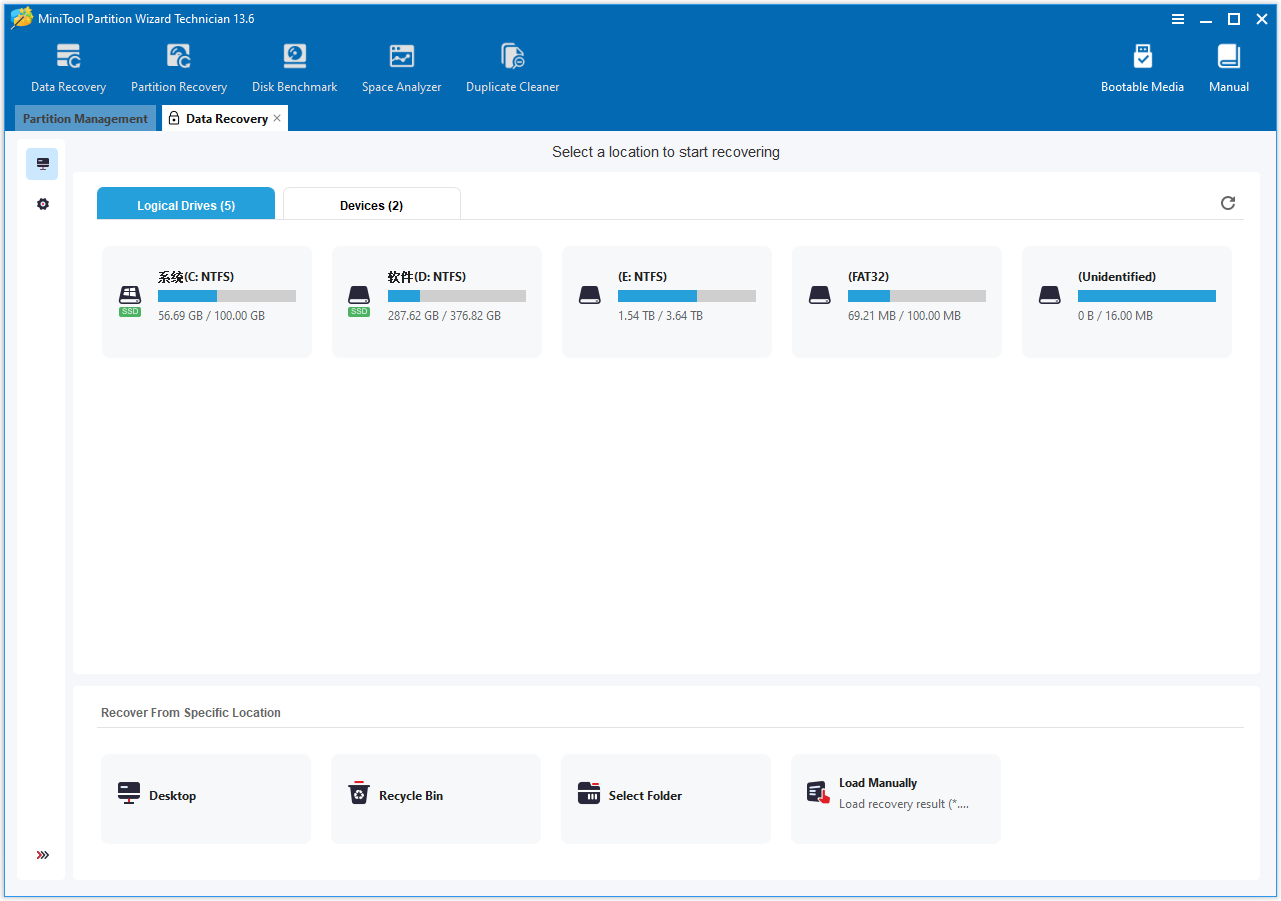
Task: Switch to the Partition Management tab
Action: (85, 119)
